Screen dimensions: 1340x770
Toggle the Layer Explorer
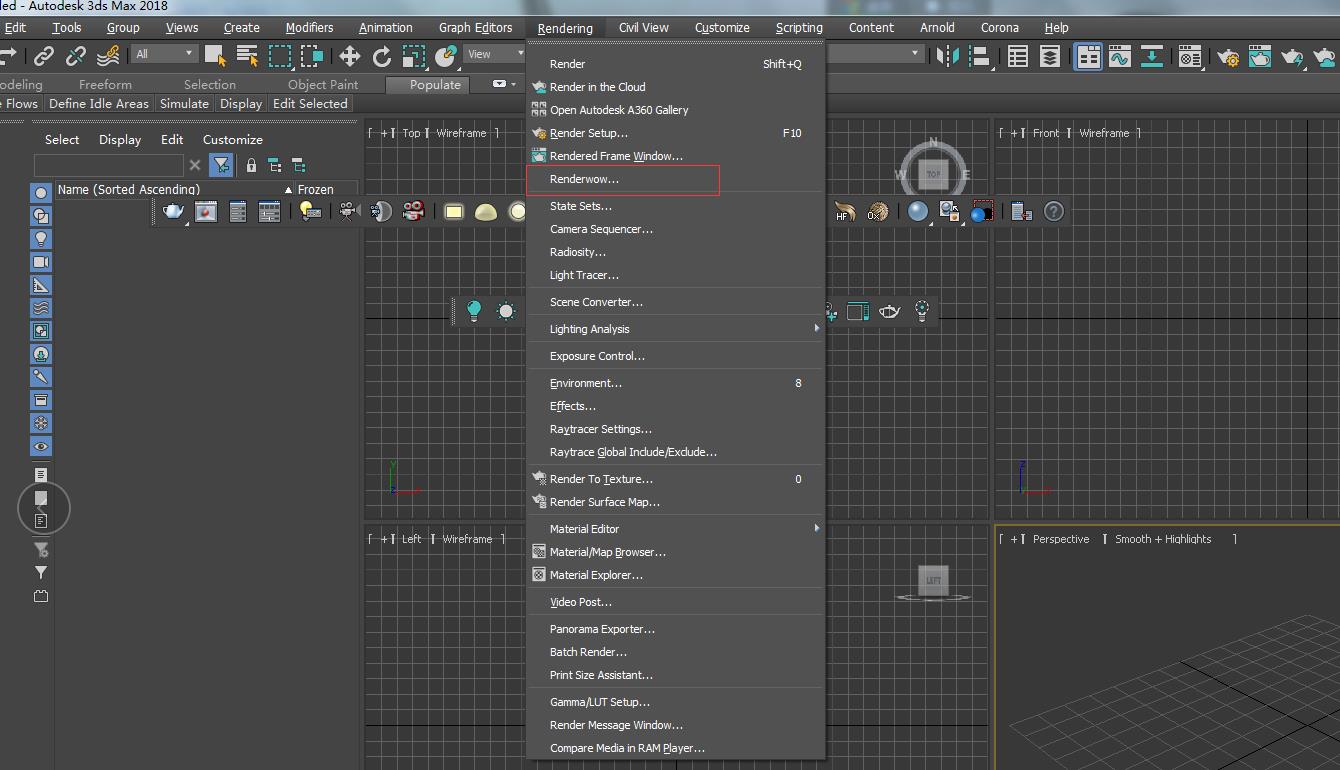[x=1049, y=56]
